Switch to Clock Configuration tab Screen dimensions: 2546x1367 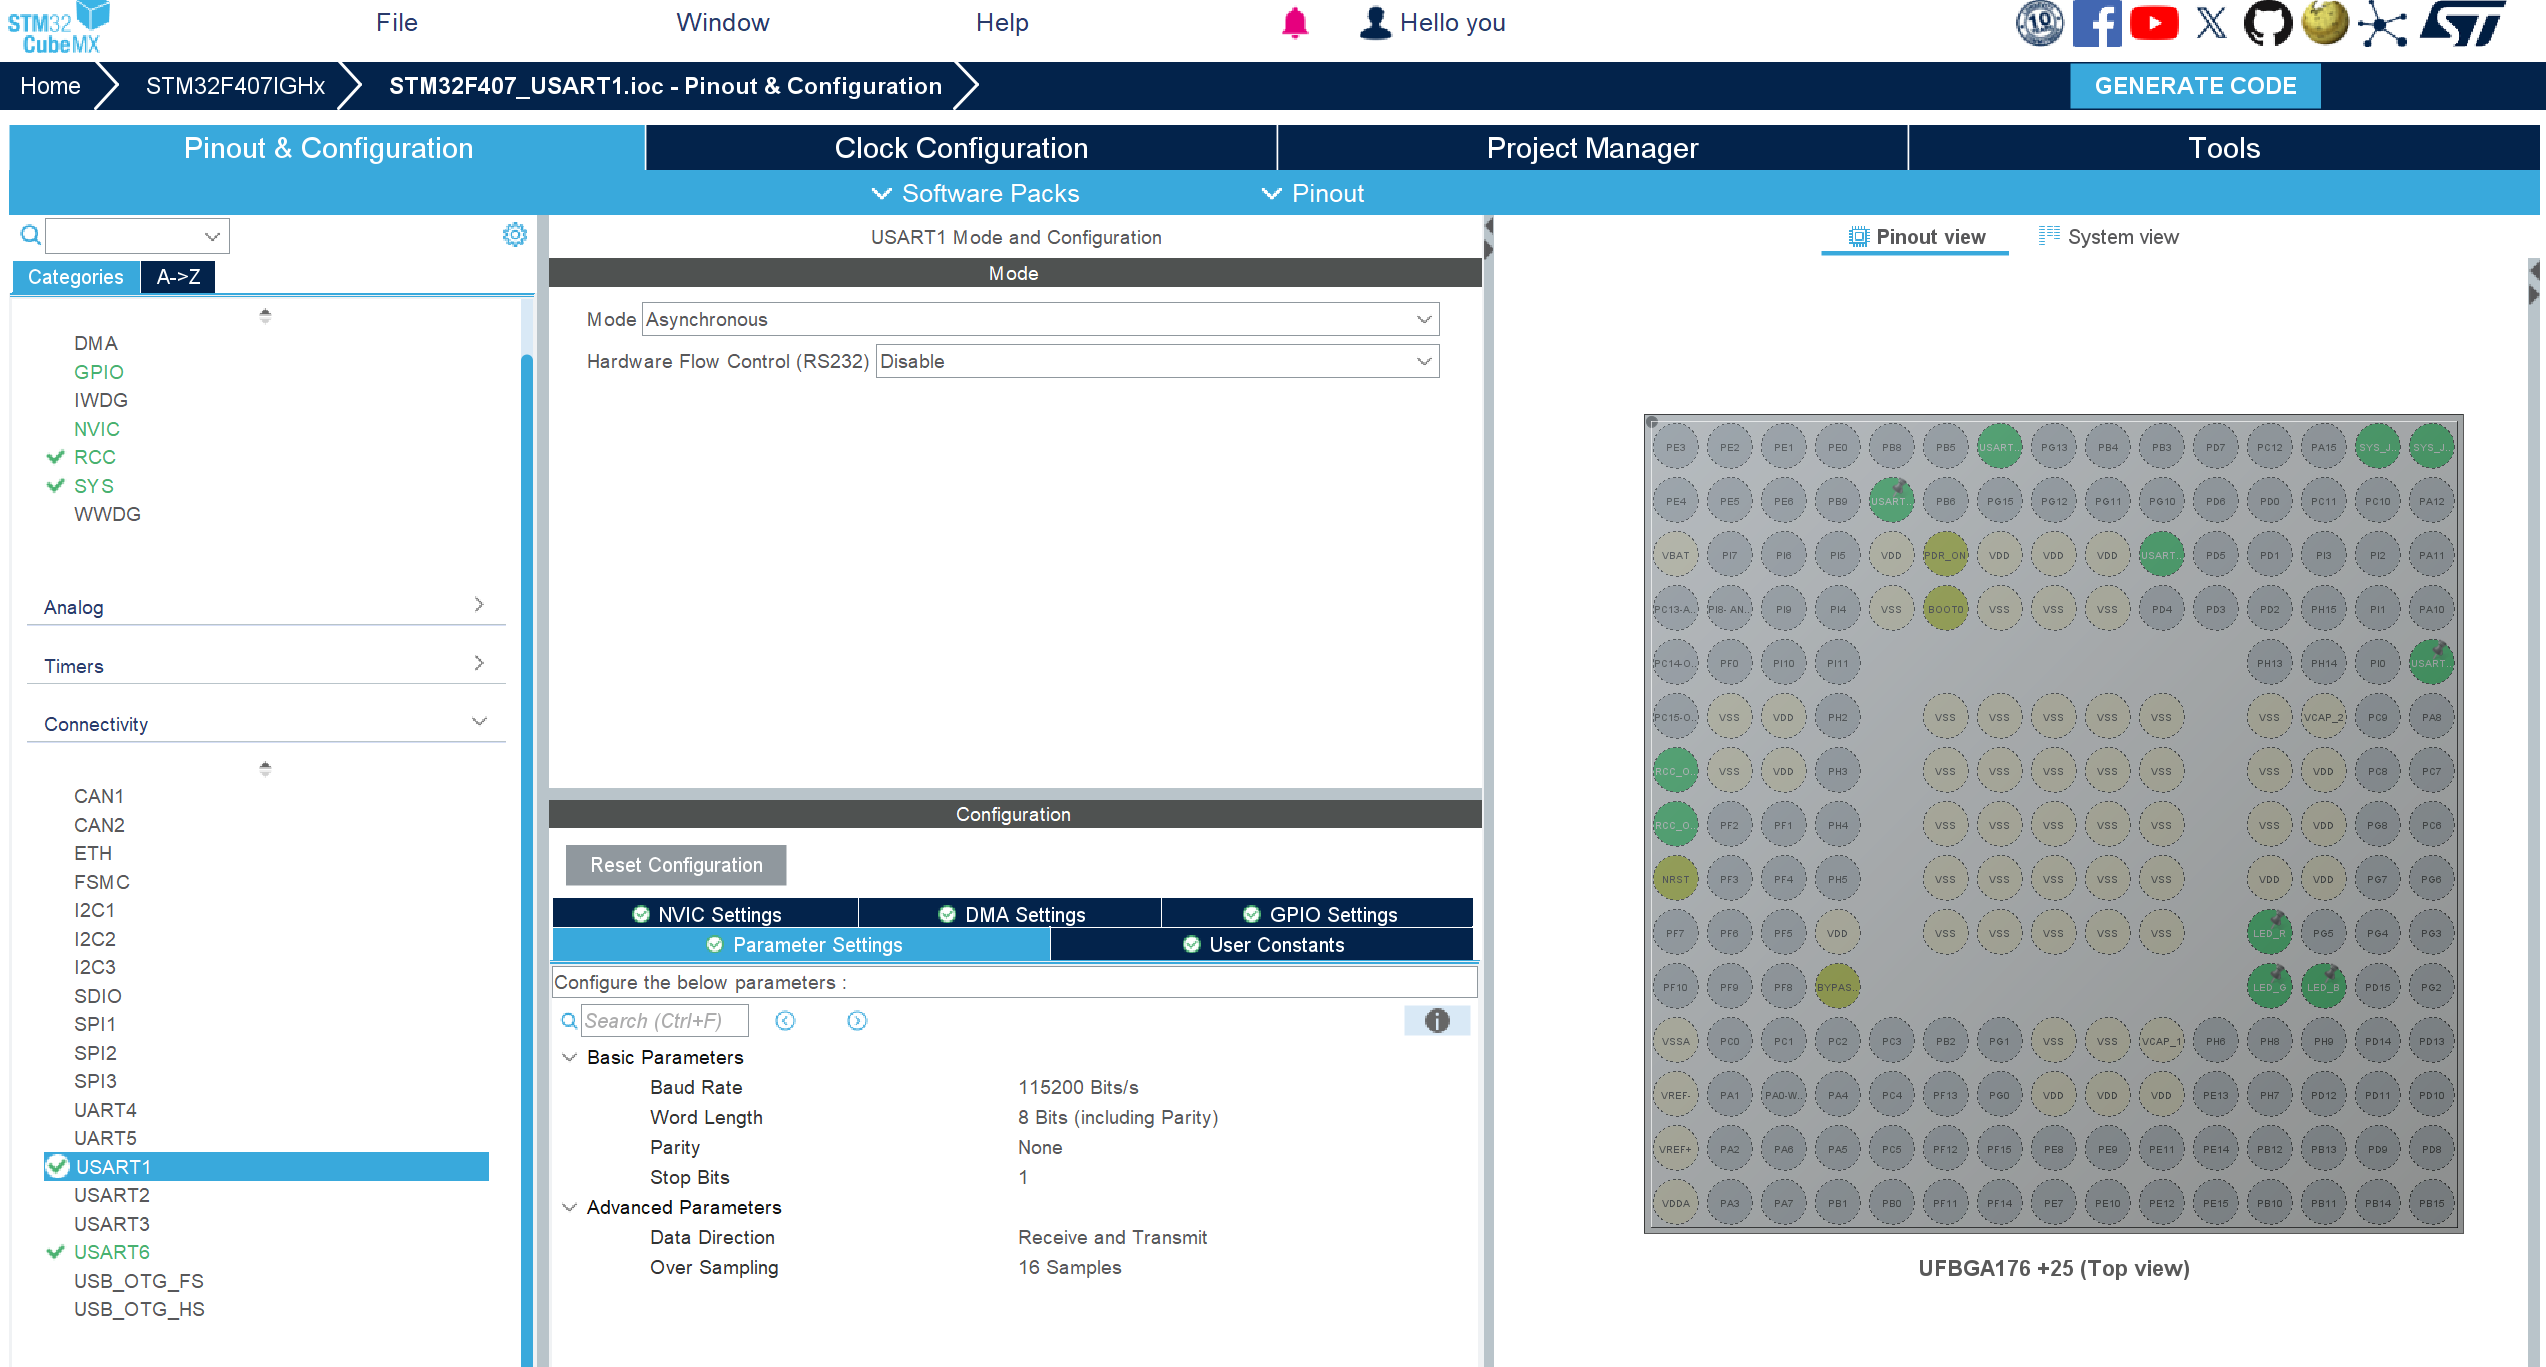pyautogui.click(x=960, y=148)
